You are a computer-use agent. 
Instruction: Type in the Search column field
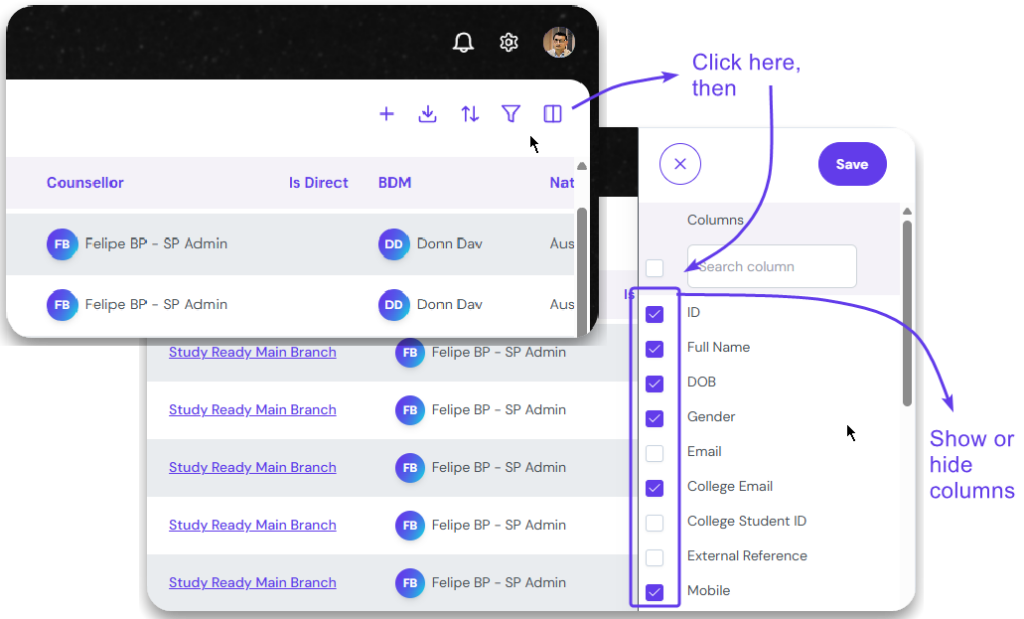tap(772, 267)
